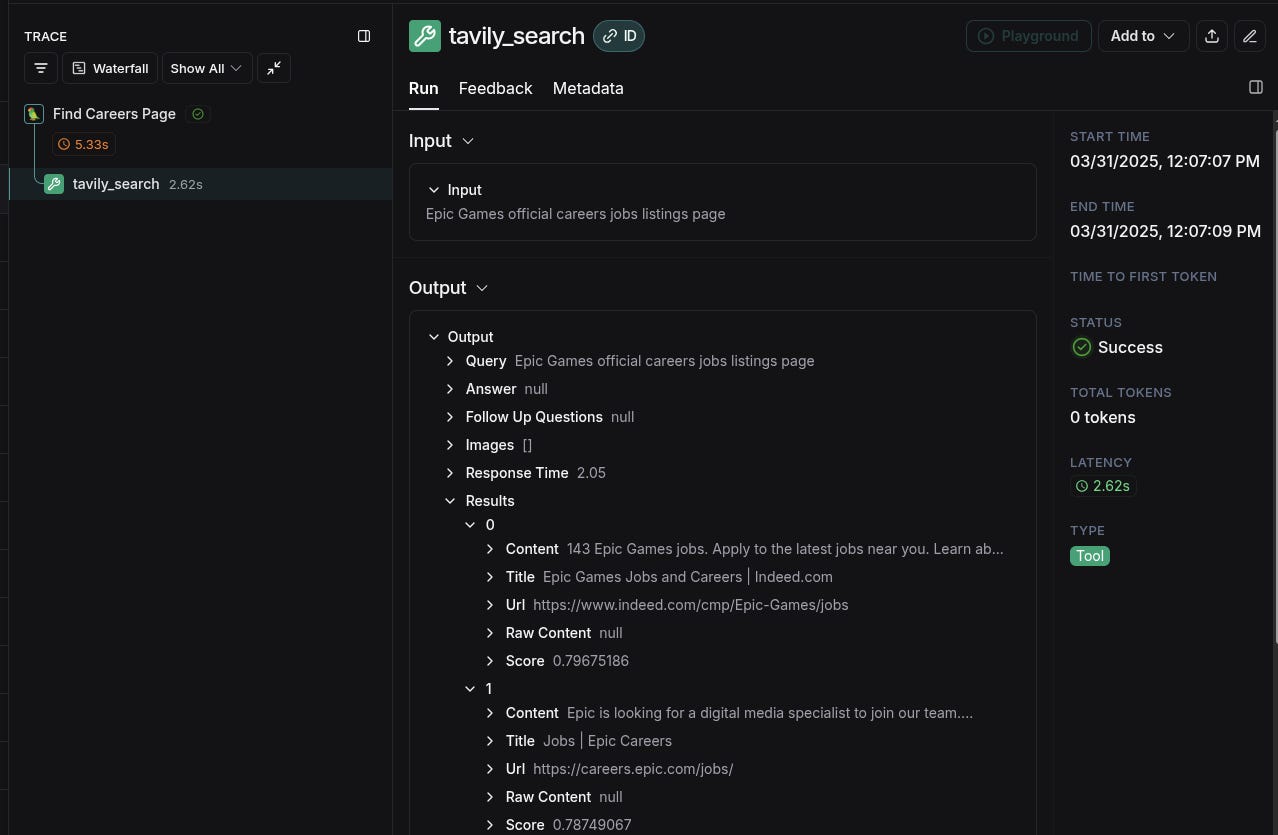Copy the run ID link badge

point(619,36)
